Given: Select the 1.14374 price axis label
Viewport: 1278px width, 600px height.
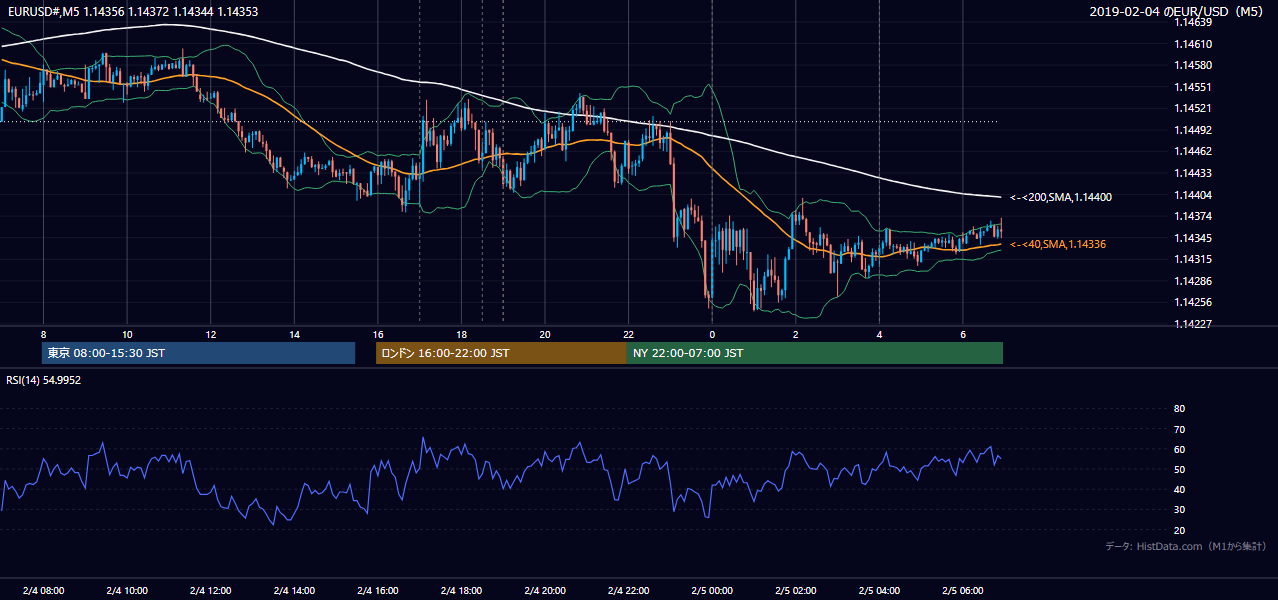Looking at the screenshot, I should coord(1194,216).
